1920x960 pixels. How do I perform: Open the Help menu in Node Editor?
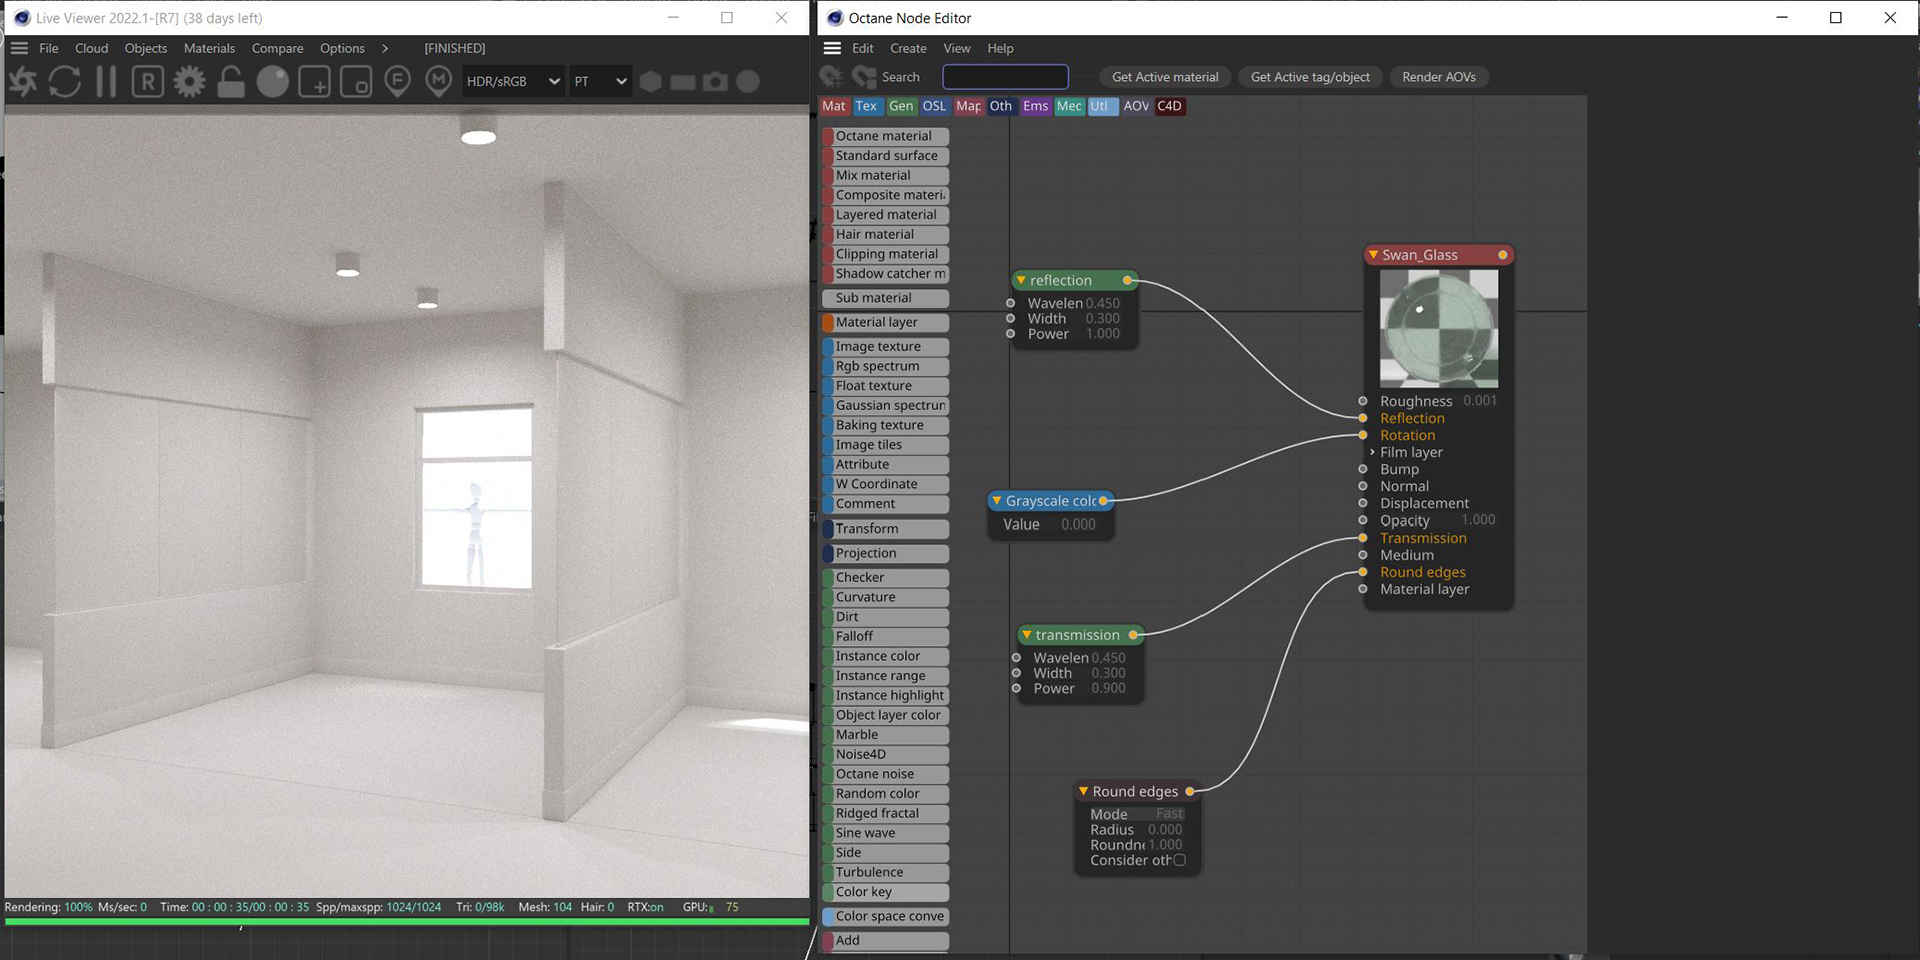(1000, 48)
